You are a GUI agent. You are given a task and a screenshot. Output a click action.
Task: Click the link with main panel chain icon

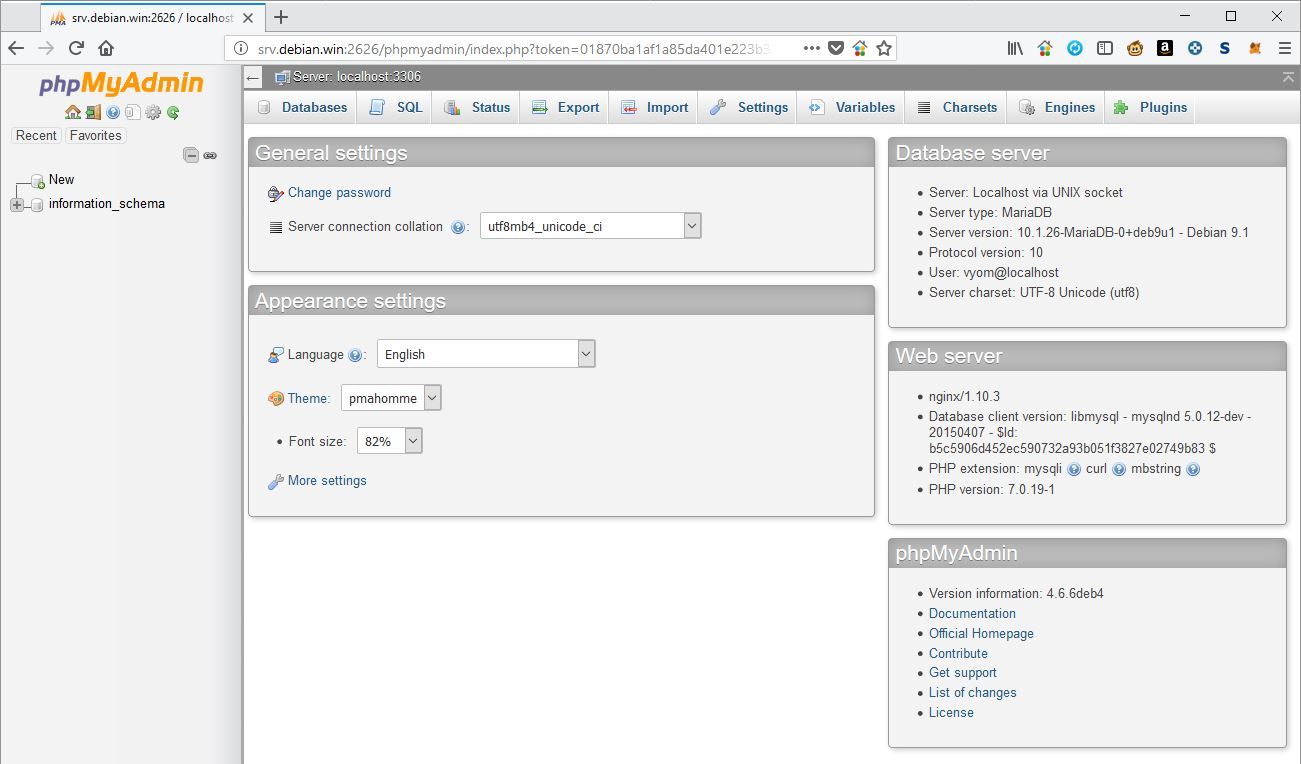coord(210,155)
